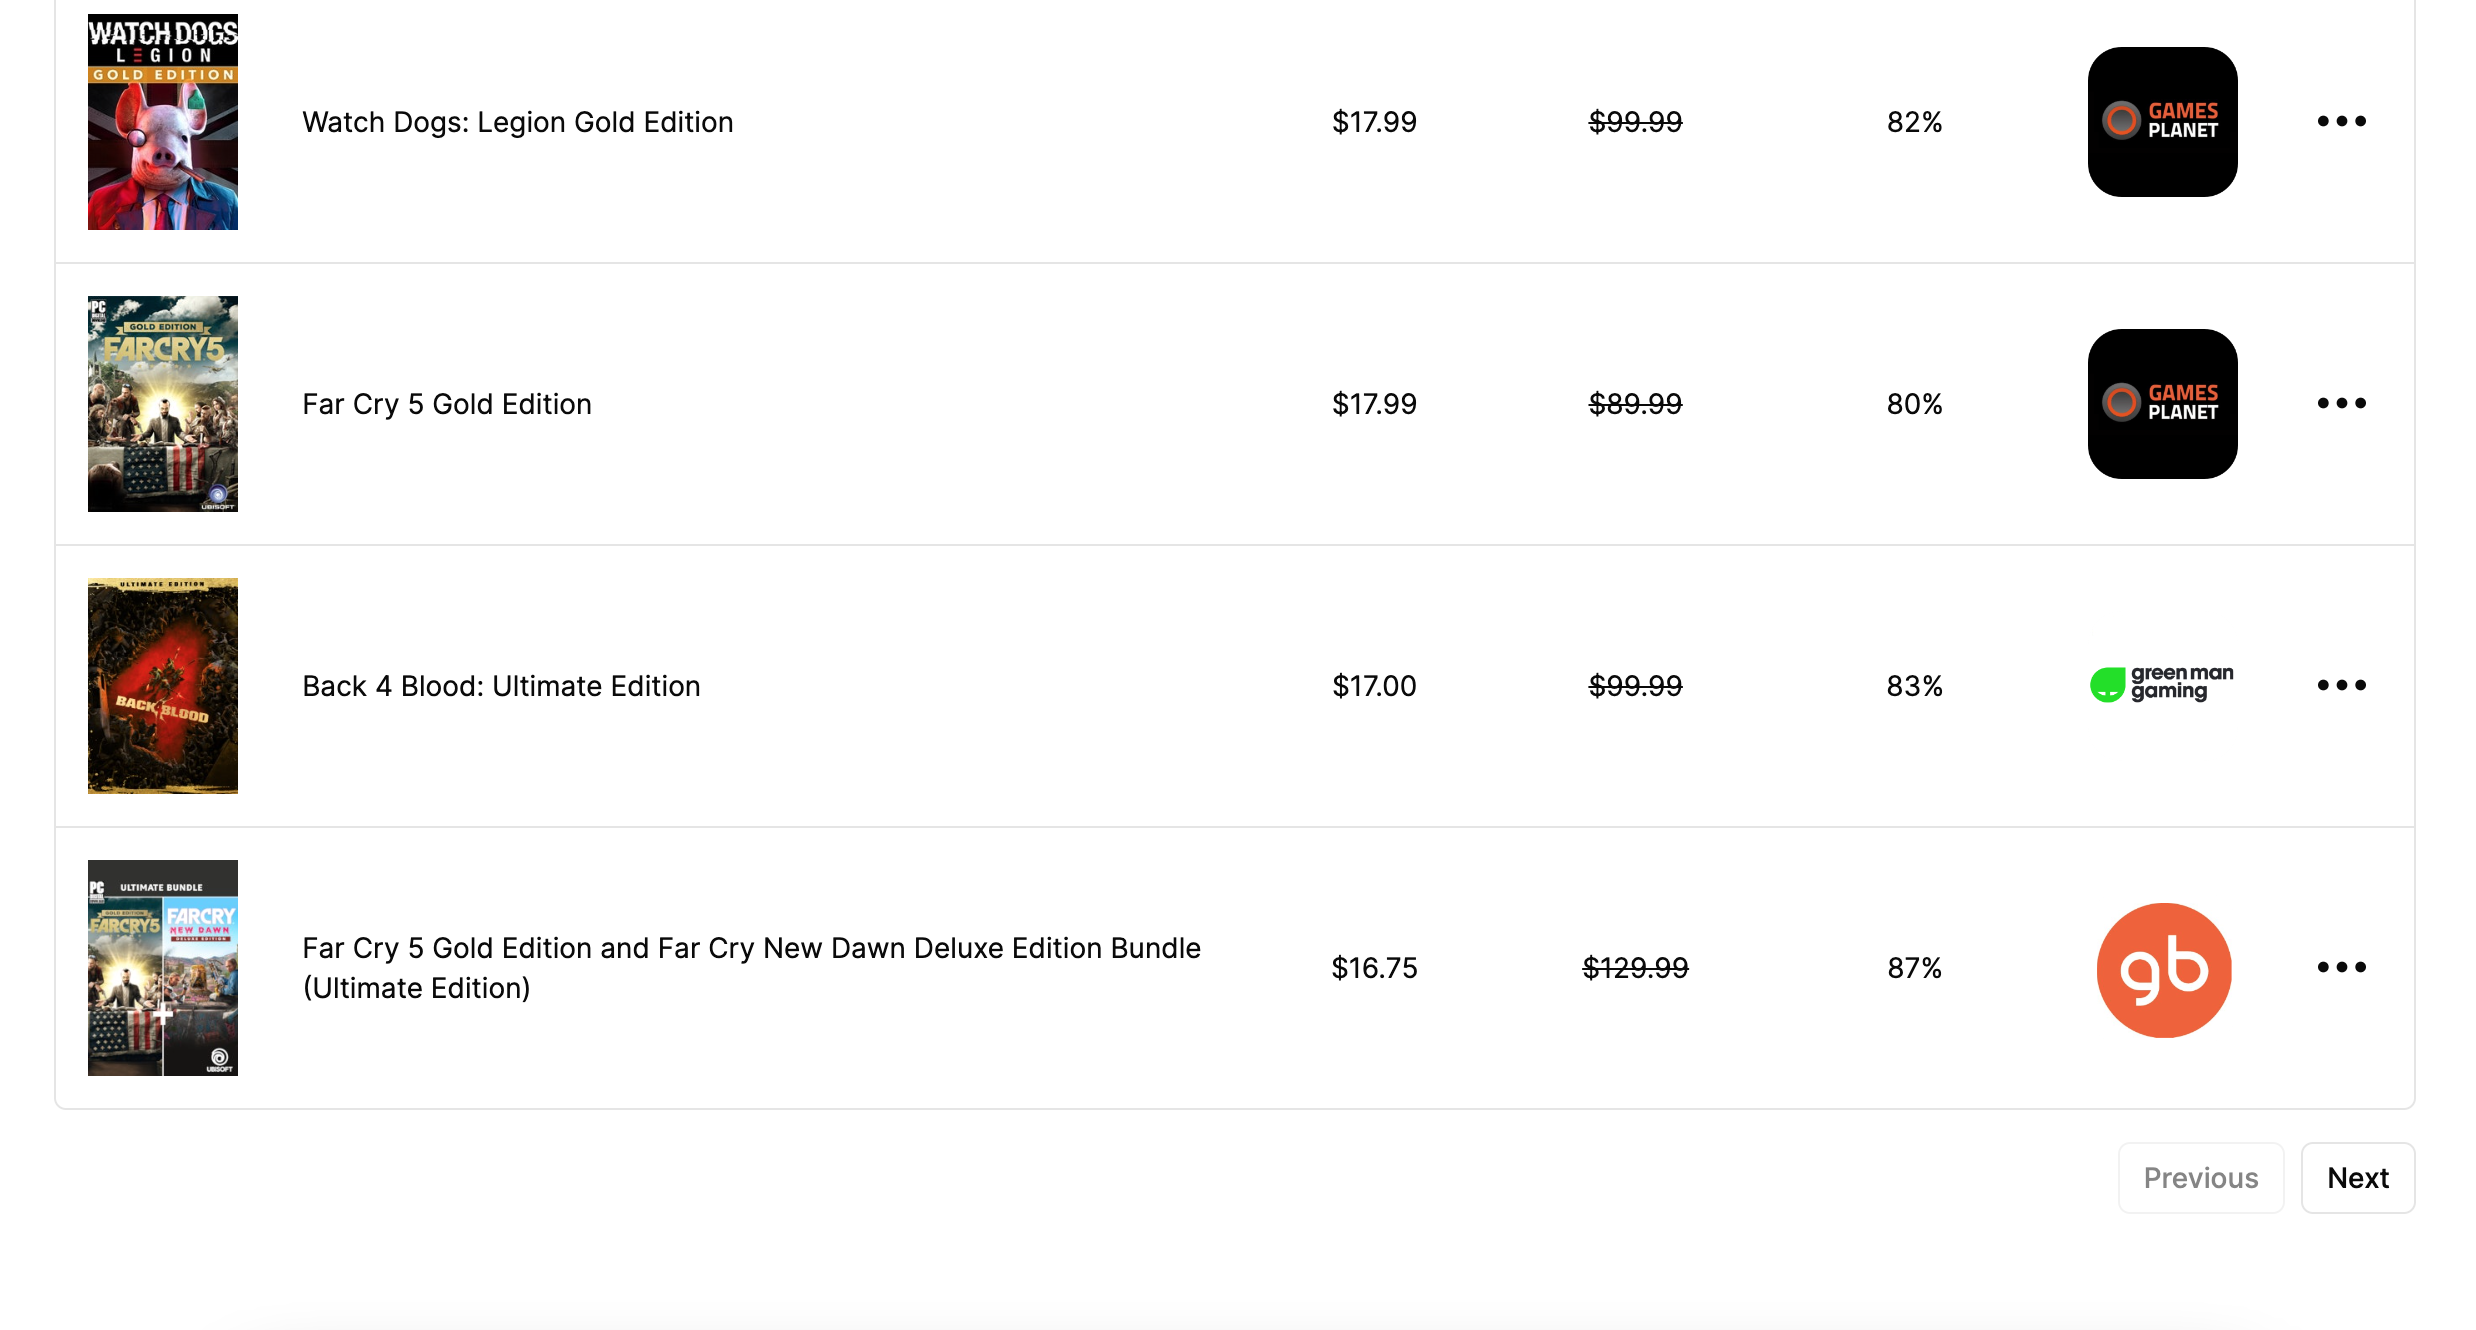Open the three-dot menu for Back 4 Blood
2476x1330 pixels.
tap(2341, 685)
